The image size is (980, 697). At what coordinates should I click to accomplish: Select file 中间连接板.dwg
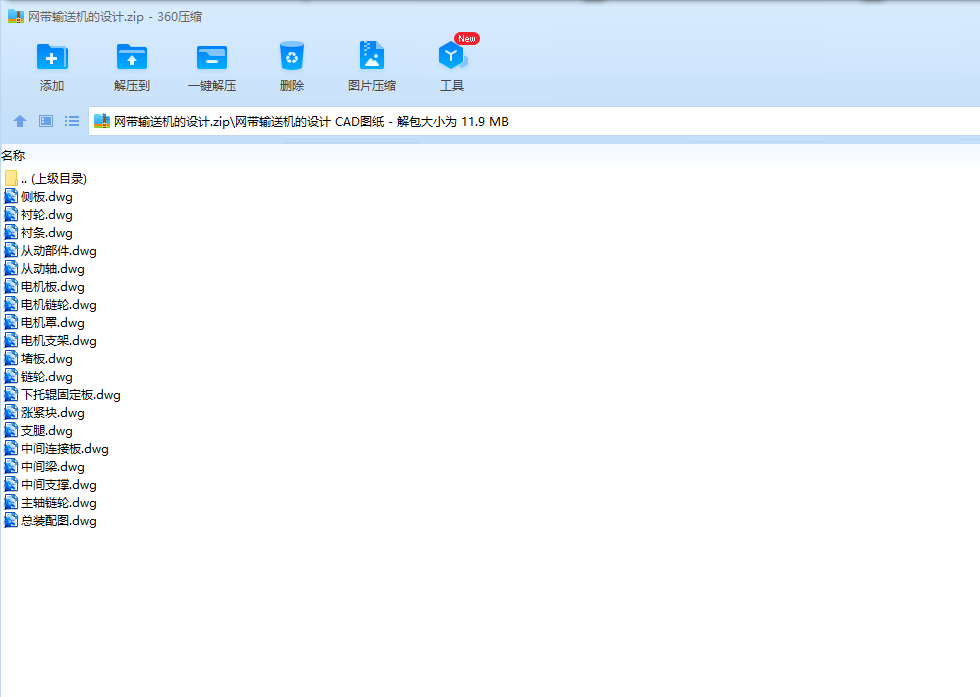click(56, 449)
